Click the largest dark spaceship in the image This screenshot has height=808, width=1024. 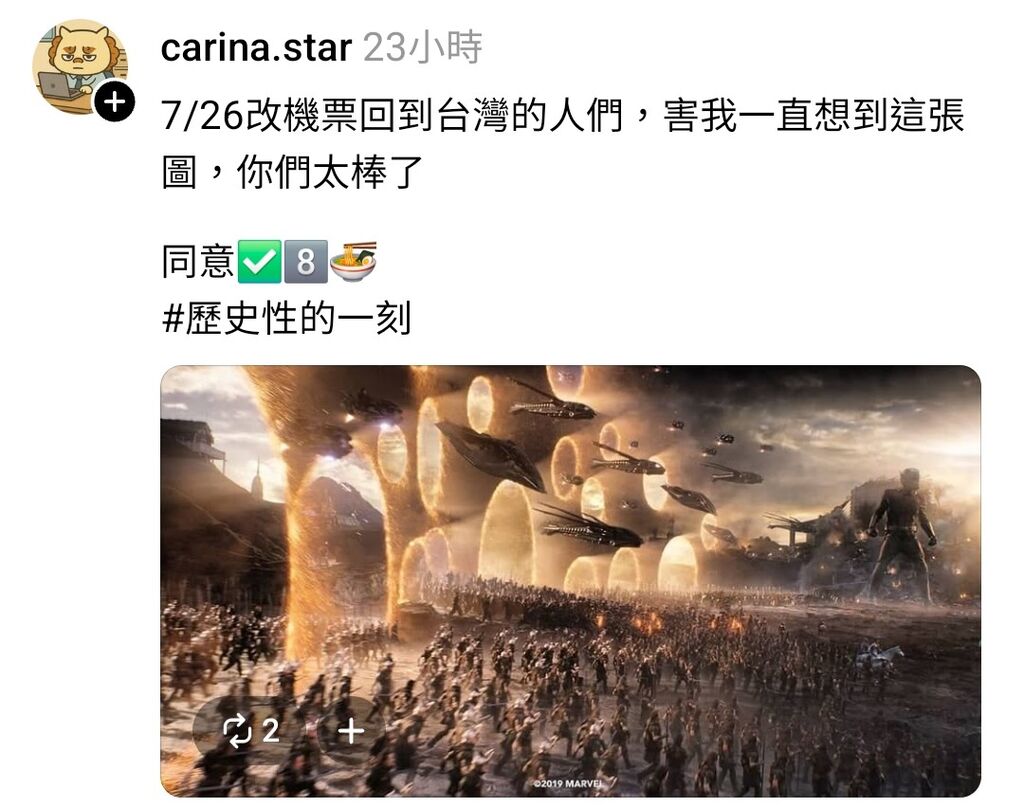[x=490, y=453]
